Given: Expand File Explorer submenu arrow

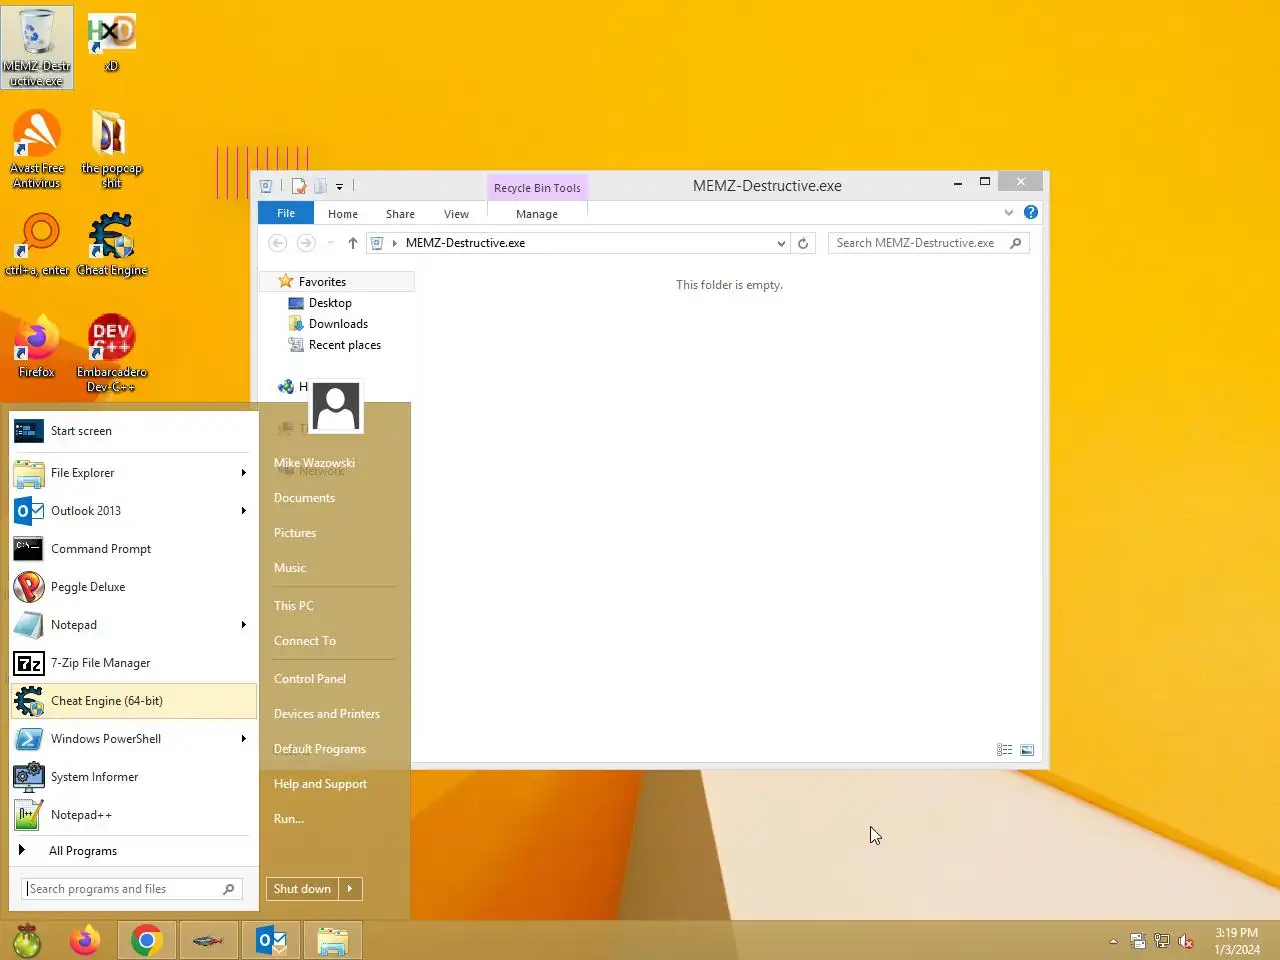Looking at the screenshot, I should click(x=243, y=473).
